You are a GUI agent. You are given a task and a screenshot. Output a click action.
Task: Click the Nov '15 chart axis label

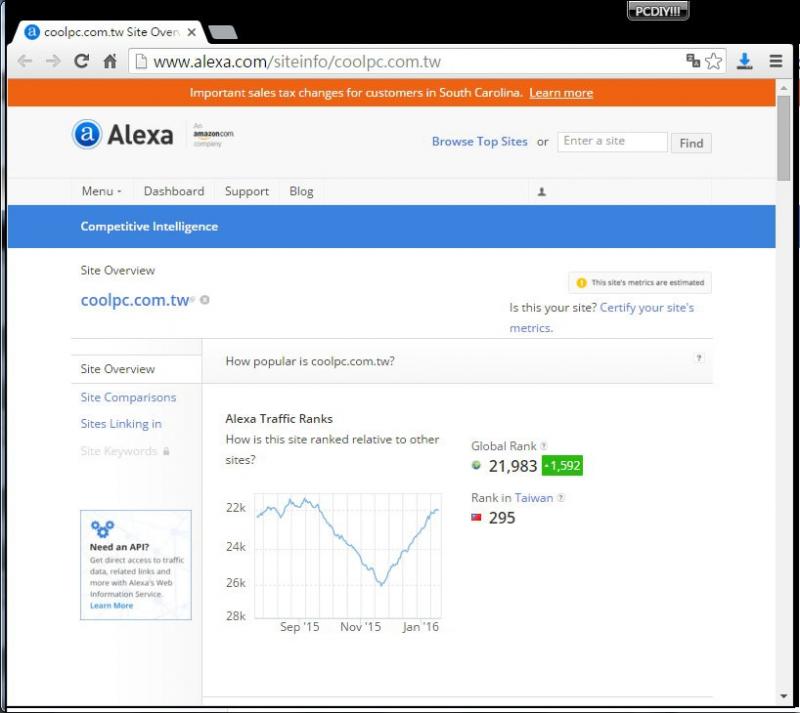tap(361, 627)
